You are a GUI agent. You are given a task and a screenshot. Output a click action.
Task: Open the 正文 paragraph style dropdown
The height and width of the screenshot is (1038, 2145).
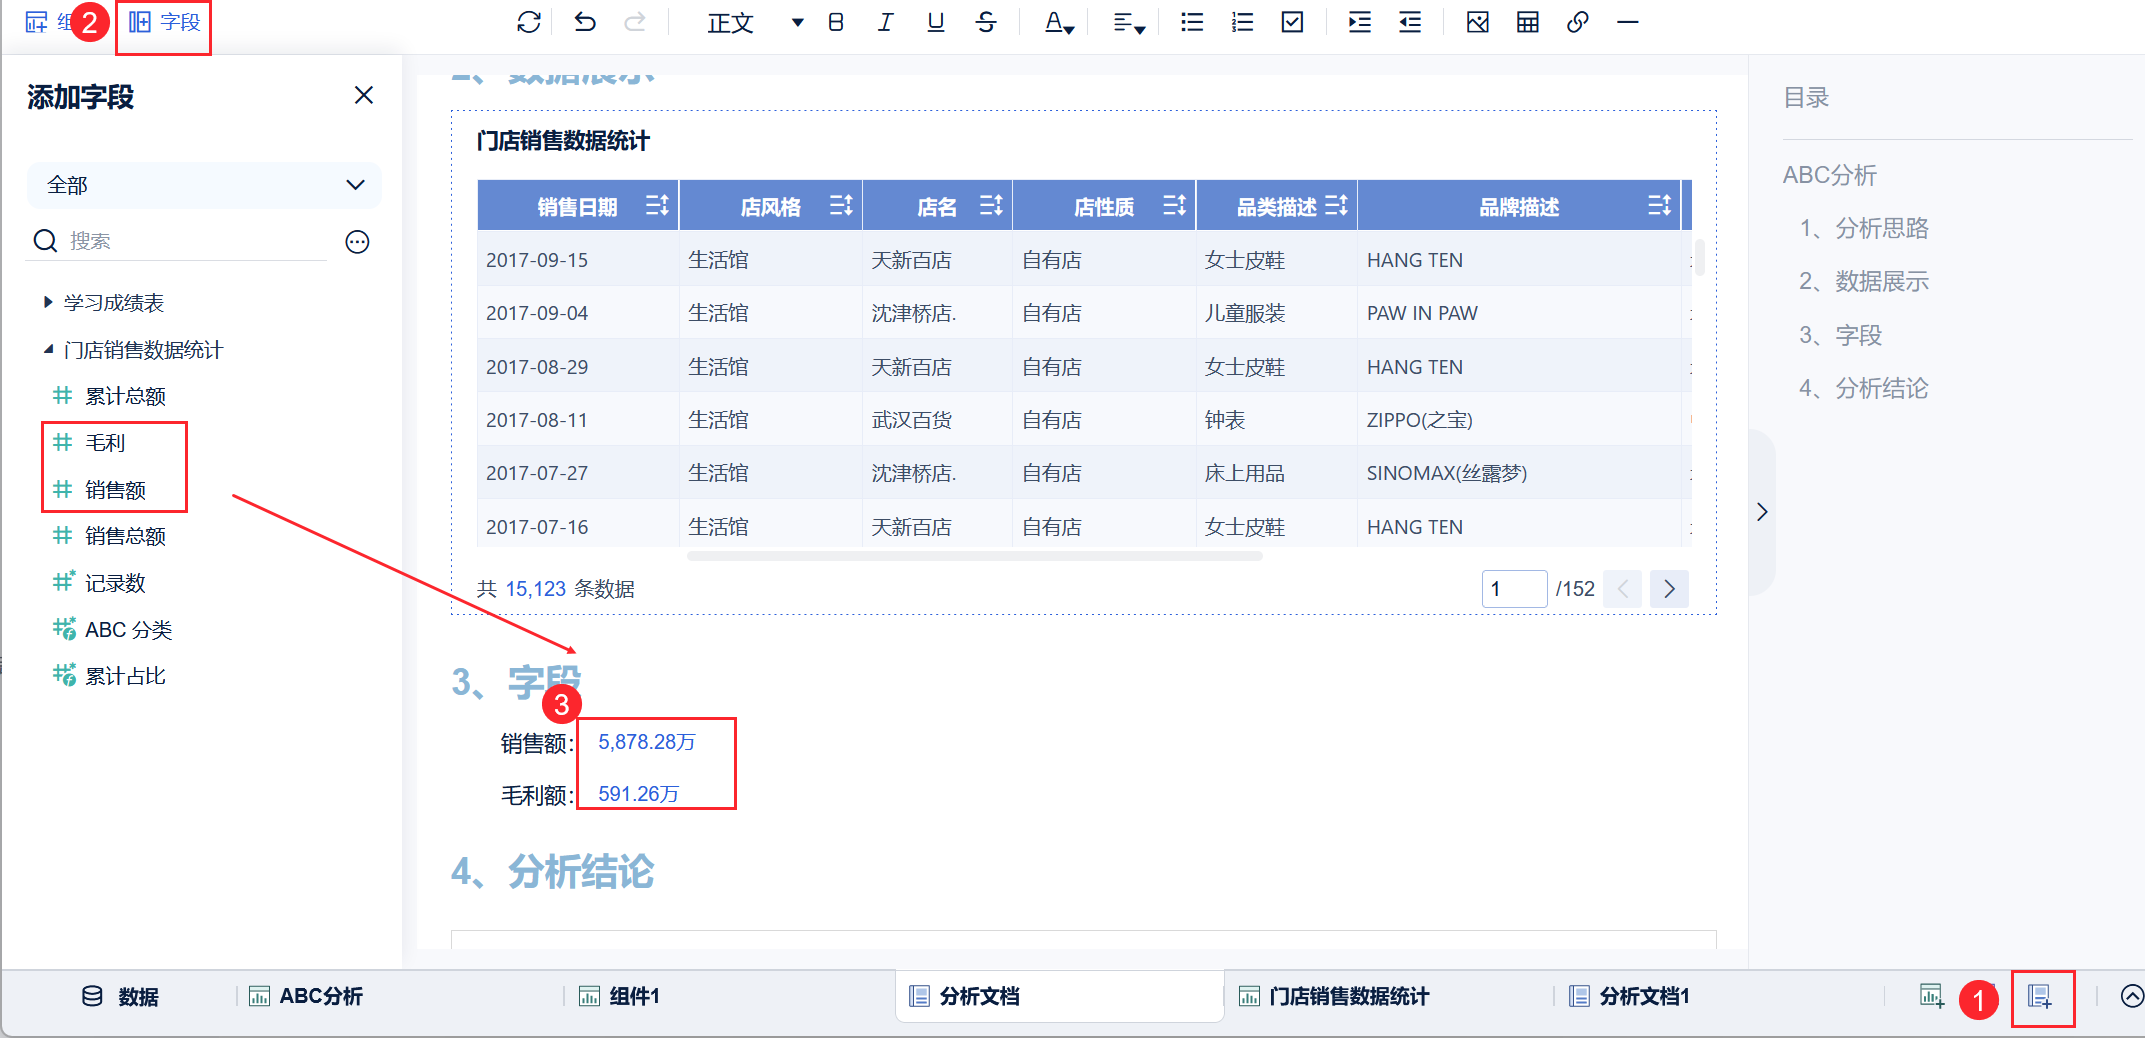(x=755, y=22)
